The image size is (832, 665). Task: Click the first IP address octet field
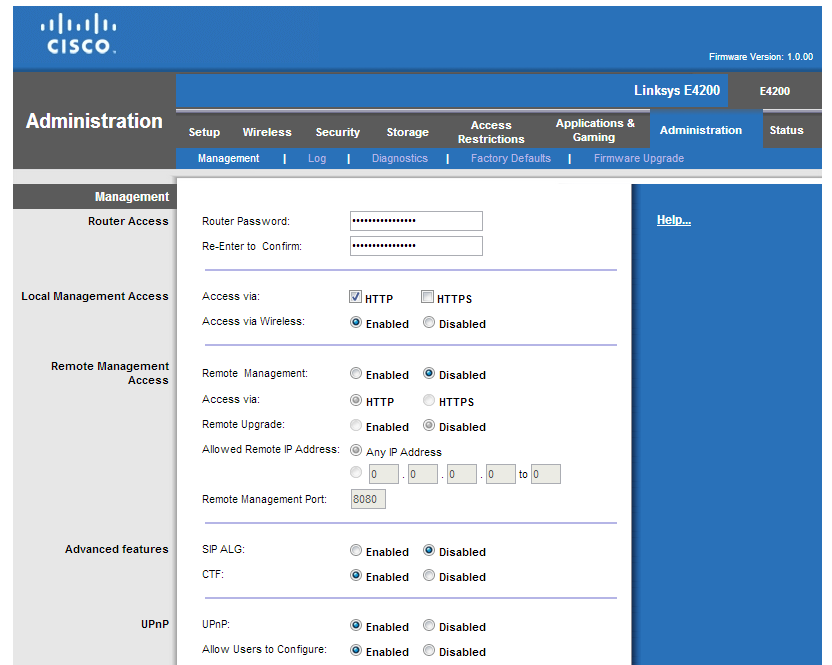(383, 474)
